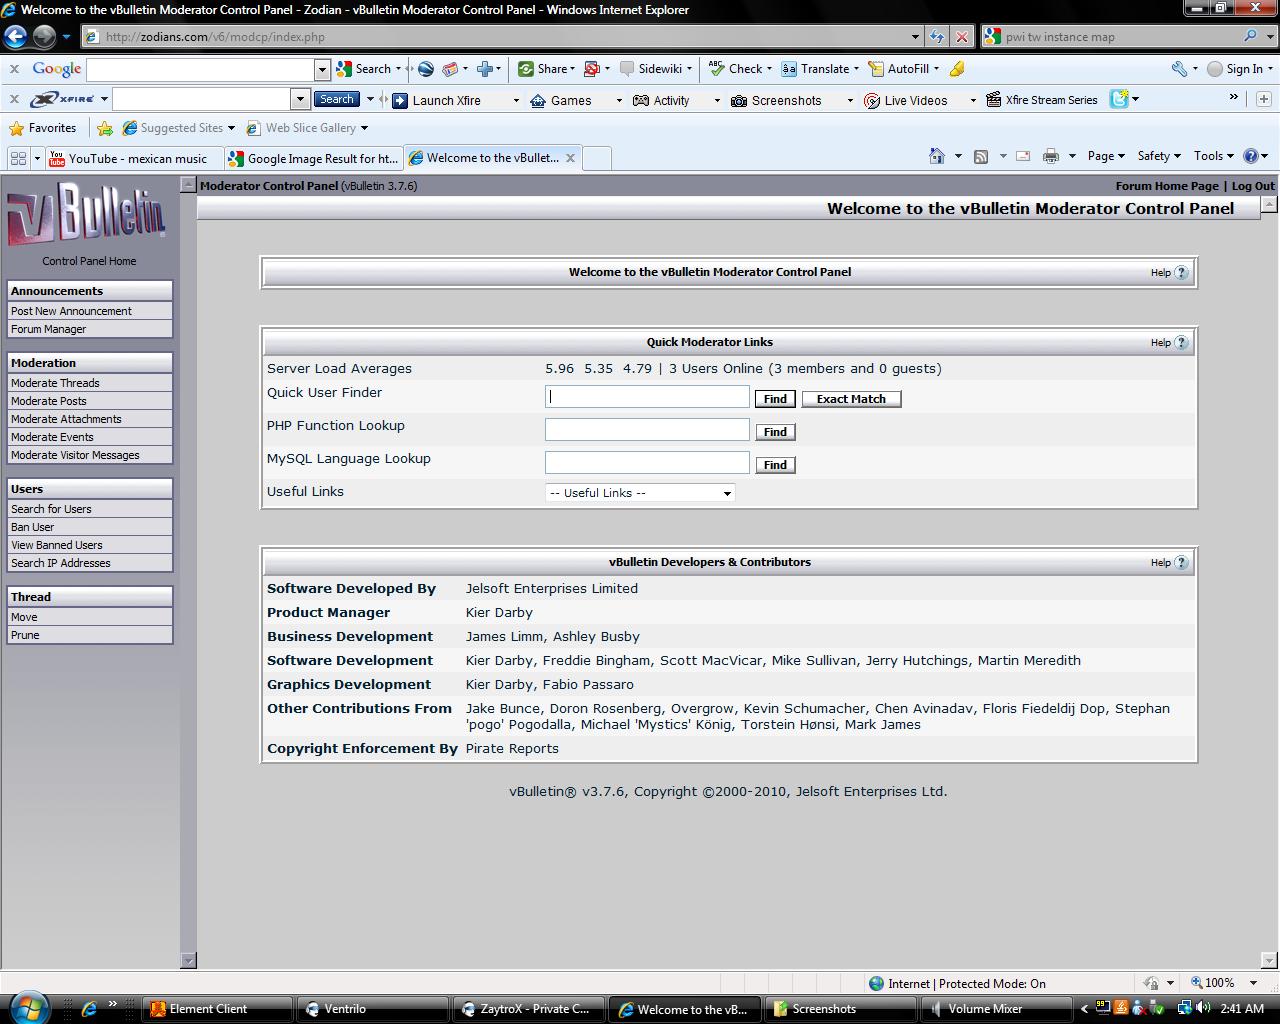
Task: Open Search IP Addresses in the sidebar
Action: 90,563
